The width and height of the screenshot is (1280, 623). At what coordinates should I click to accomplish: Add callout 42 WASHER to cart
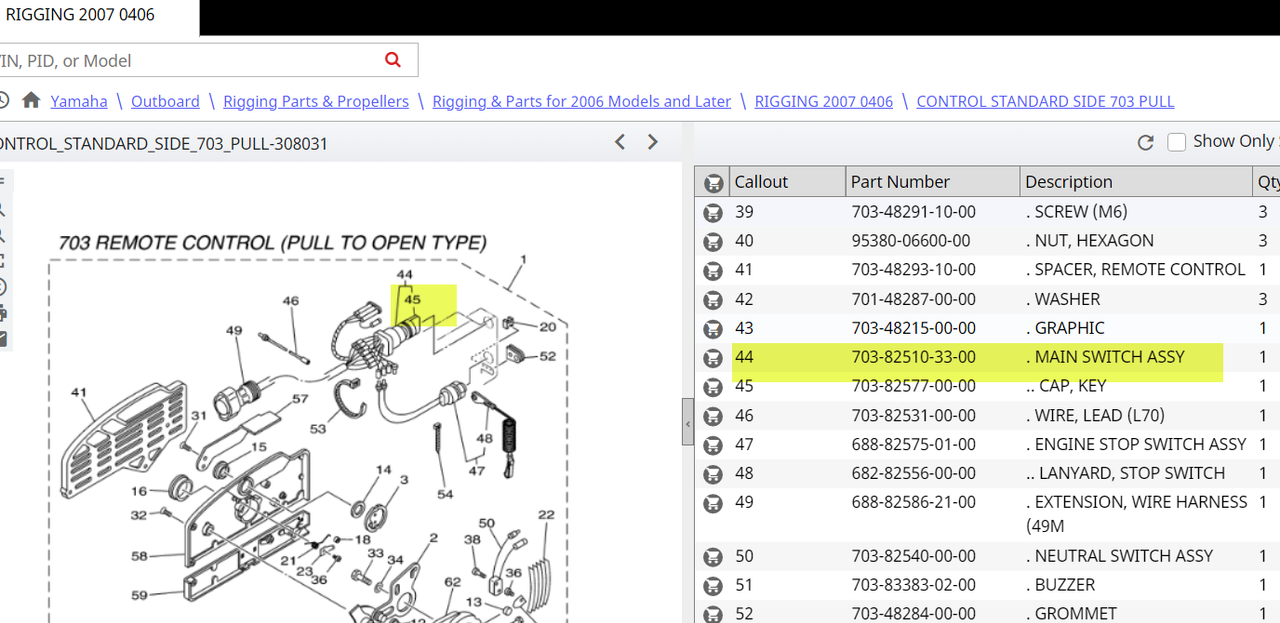tap(713, 299)
